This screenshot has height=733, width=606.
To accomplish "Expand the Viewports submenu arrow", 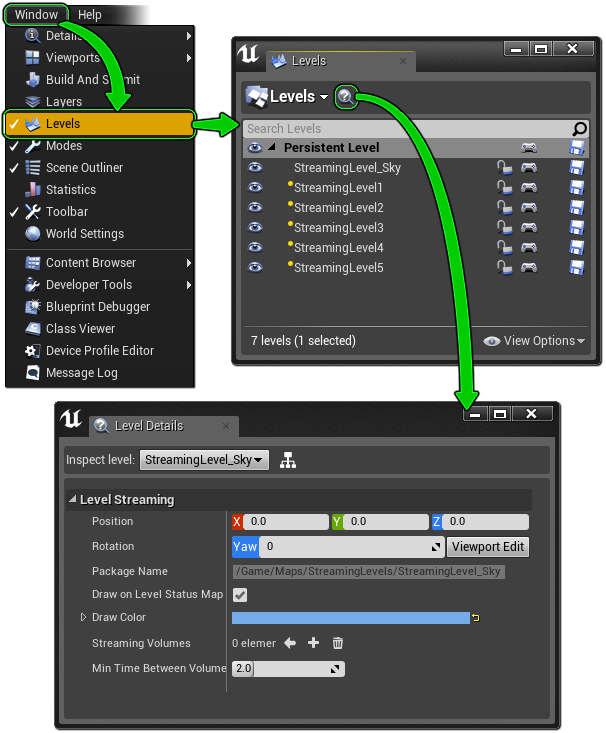I will point(188,58).
